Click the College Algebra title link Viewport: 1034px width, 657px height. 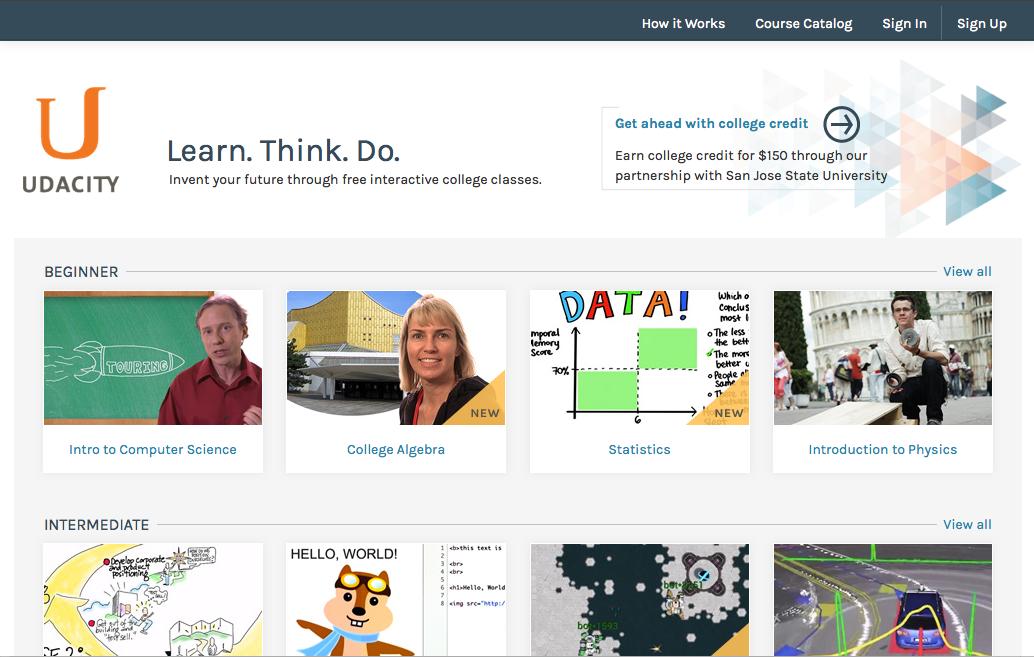pyautogui.click(x=396, y=449)
